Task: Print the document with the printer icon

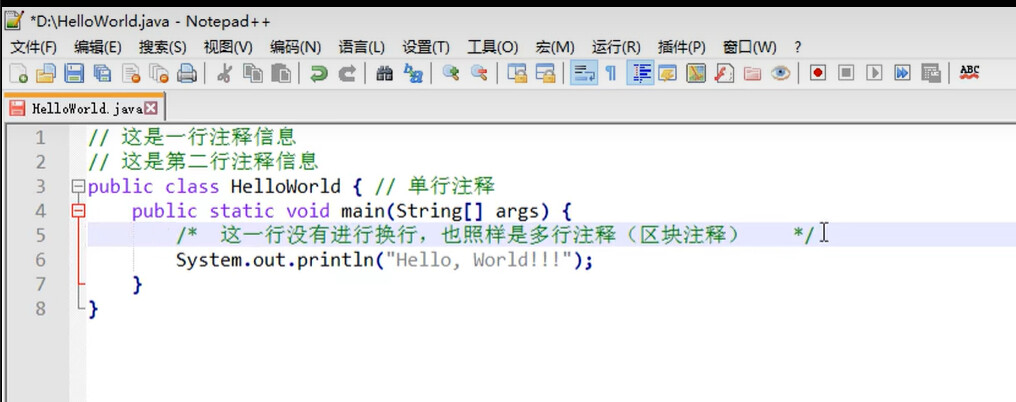Action: (x=187, y=73)
